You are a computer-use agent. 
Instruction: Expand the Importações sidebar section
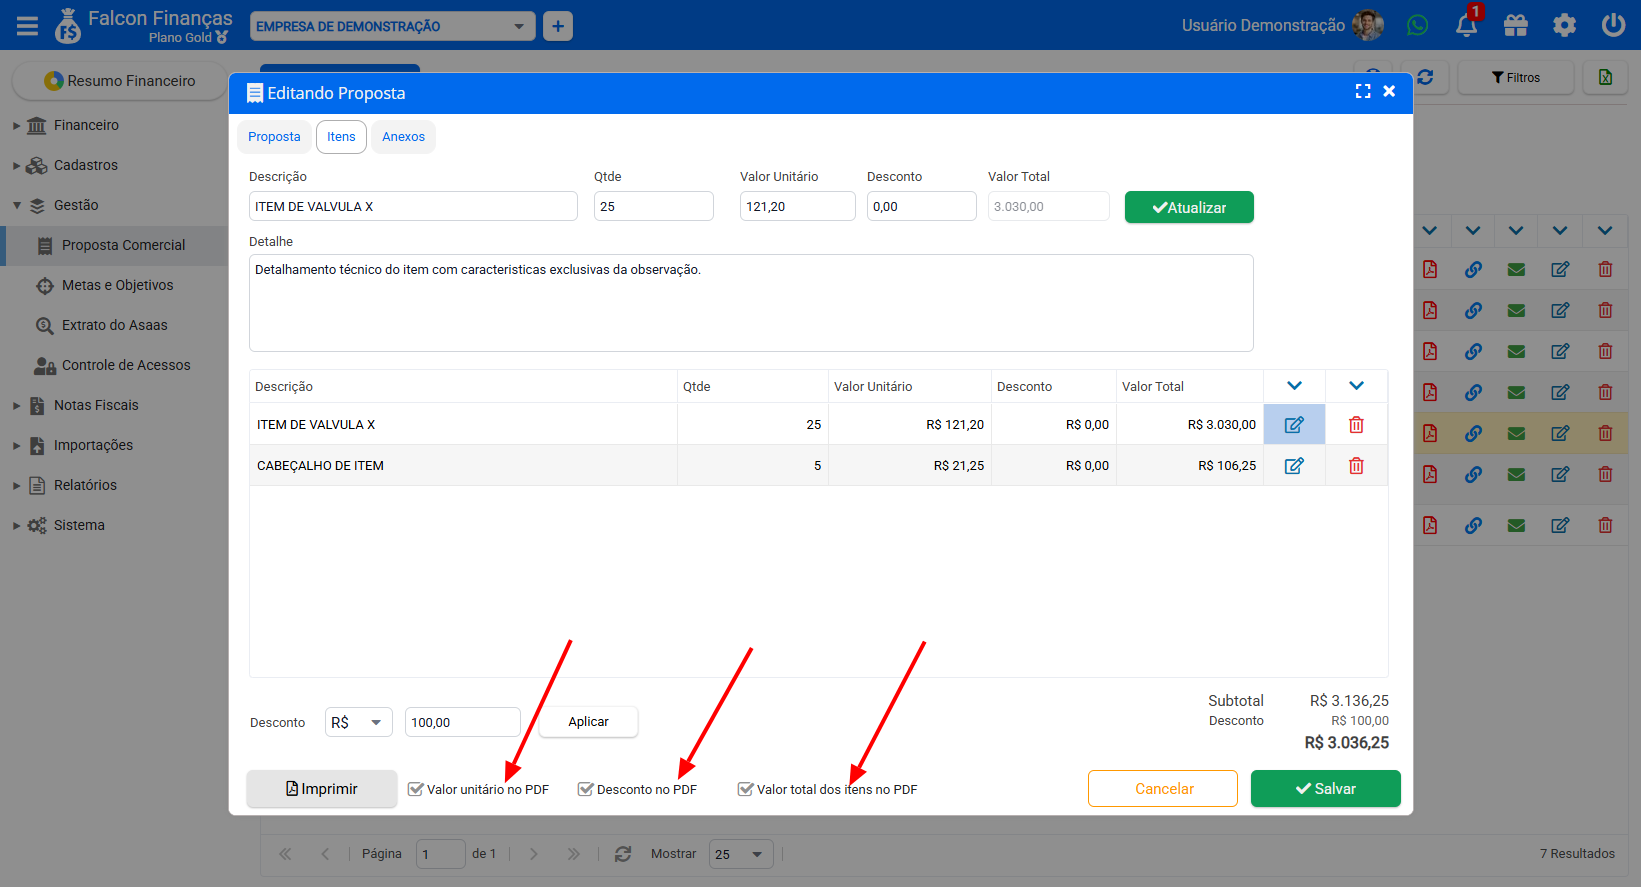pos(17,446)
